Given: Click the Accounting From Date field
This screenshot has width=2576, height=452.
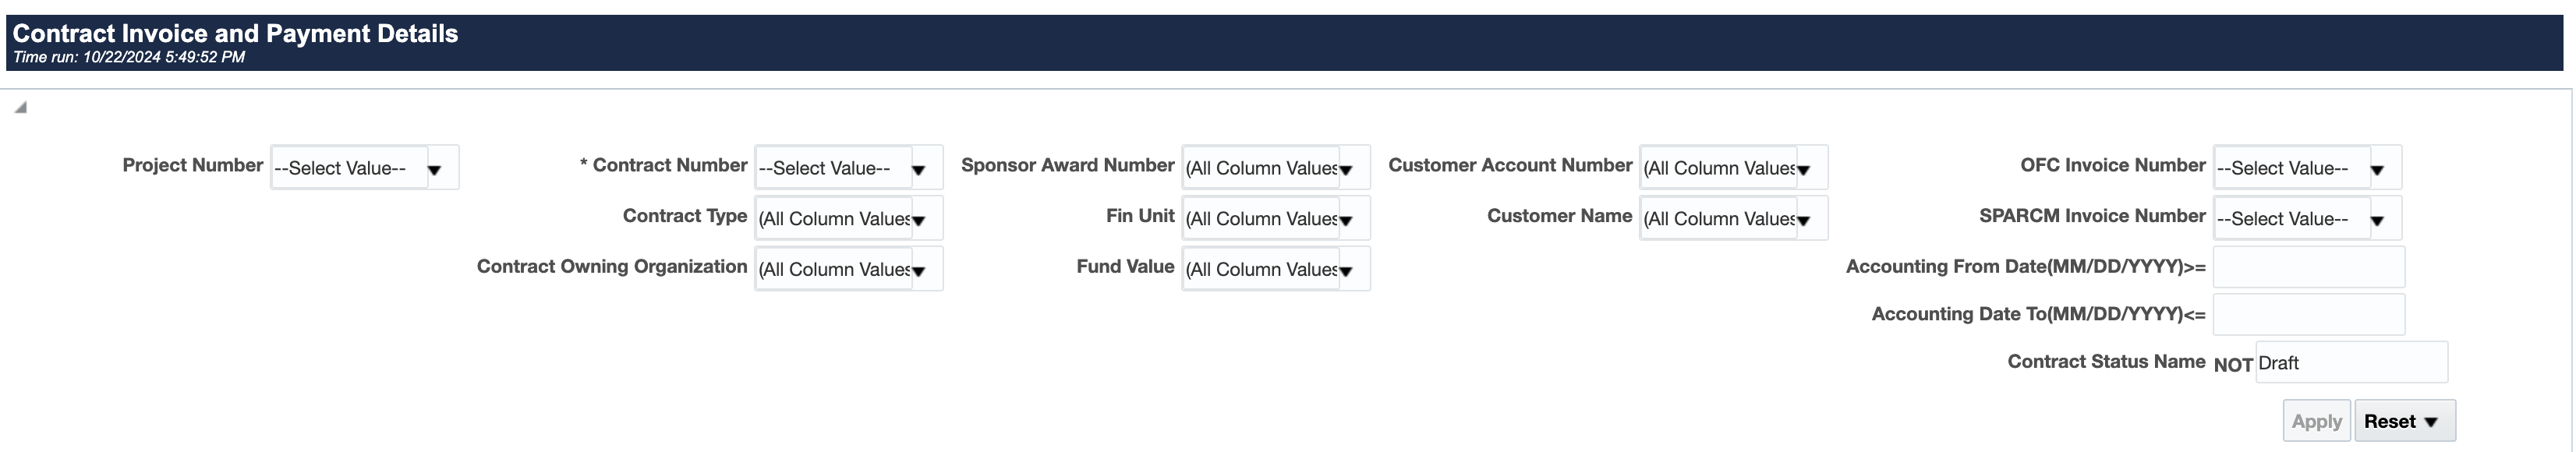Looking at the screenshot, I should 2308,267.
